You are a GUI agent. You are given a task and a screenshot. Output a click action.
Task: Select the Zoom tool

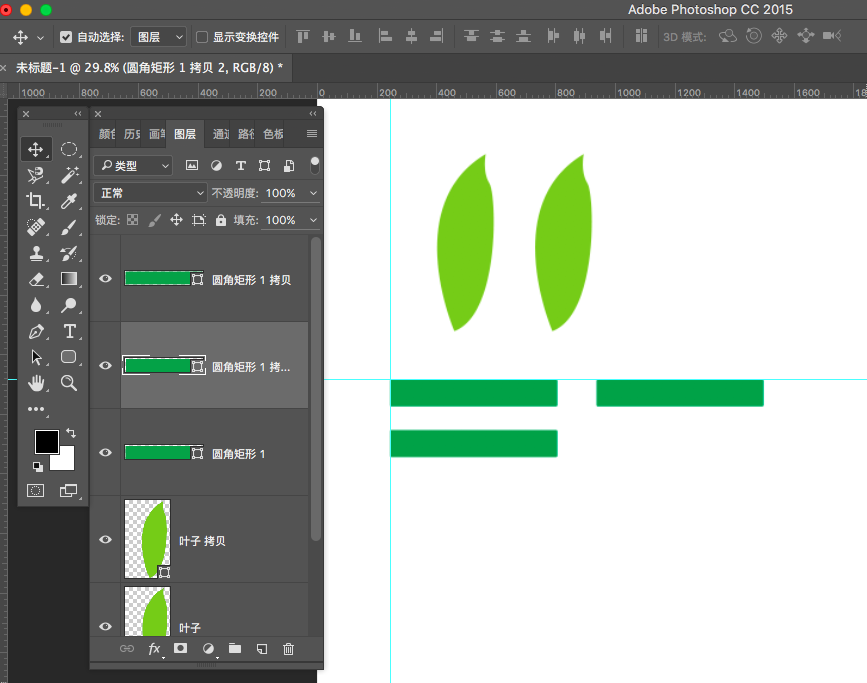coord(69,383)
